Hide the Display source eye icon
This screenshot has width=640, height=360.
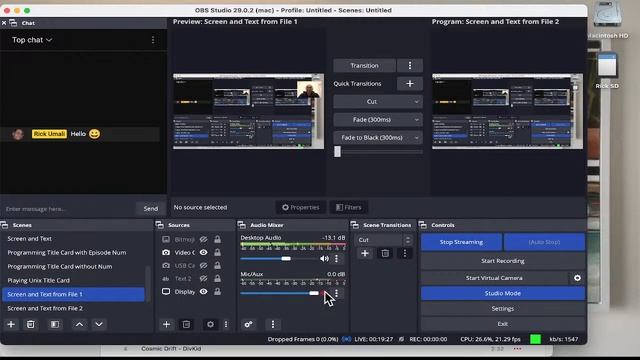[x=203, y=292]
